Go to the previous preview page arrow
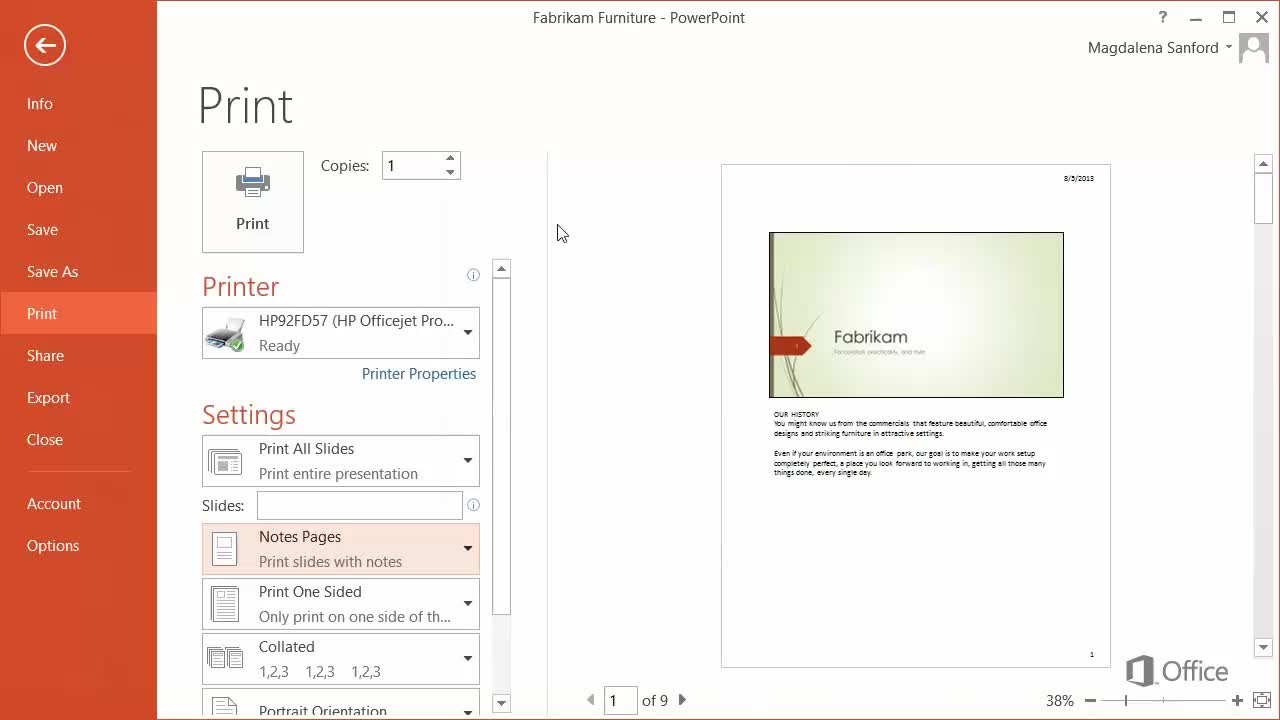This screenshot has width=1280, height=720. click(591, 700)
